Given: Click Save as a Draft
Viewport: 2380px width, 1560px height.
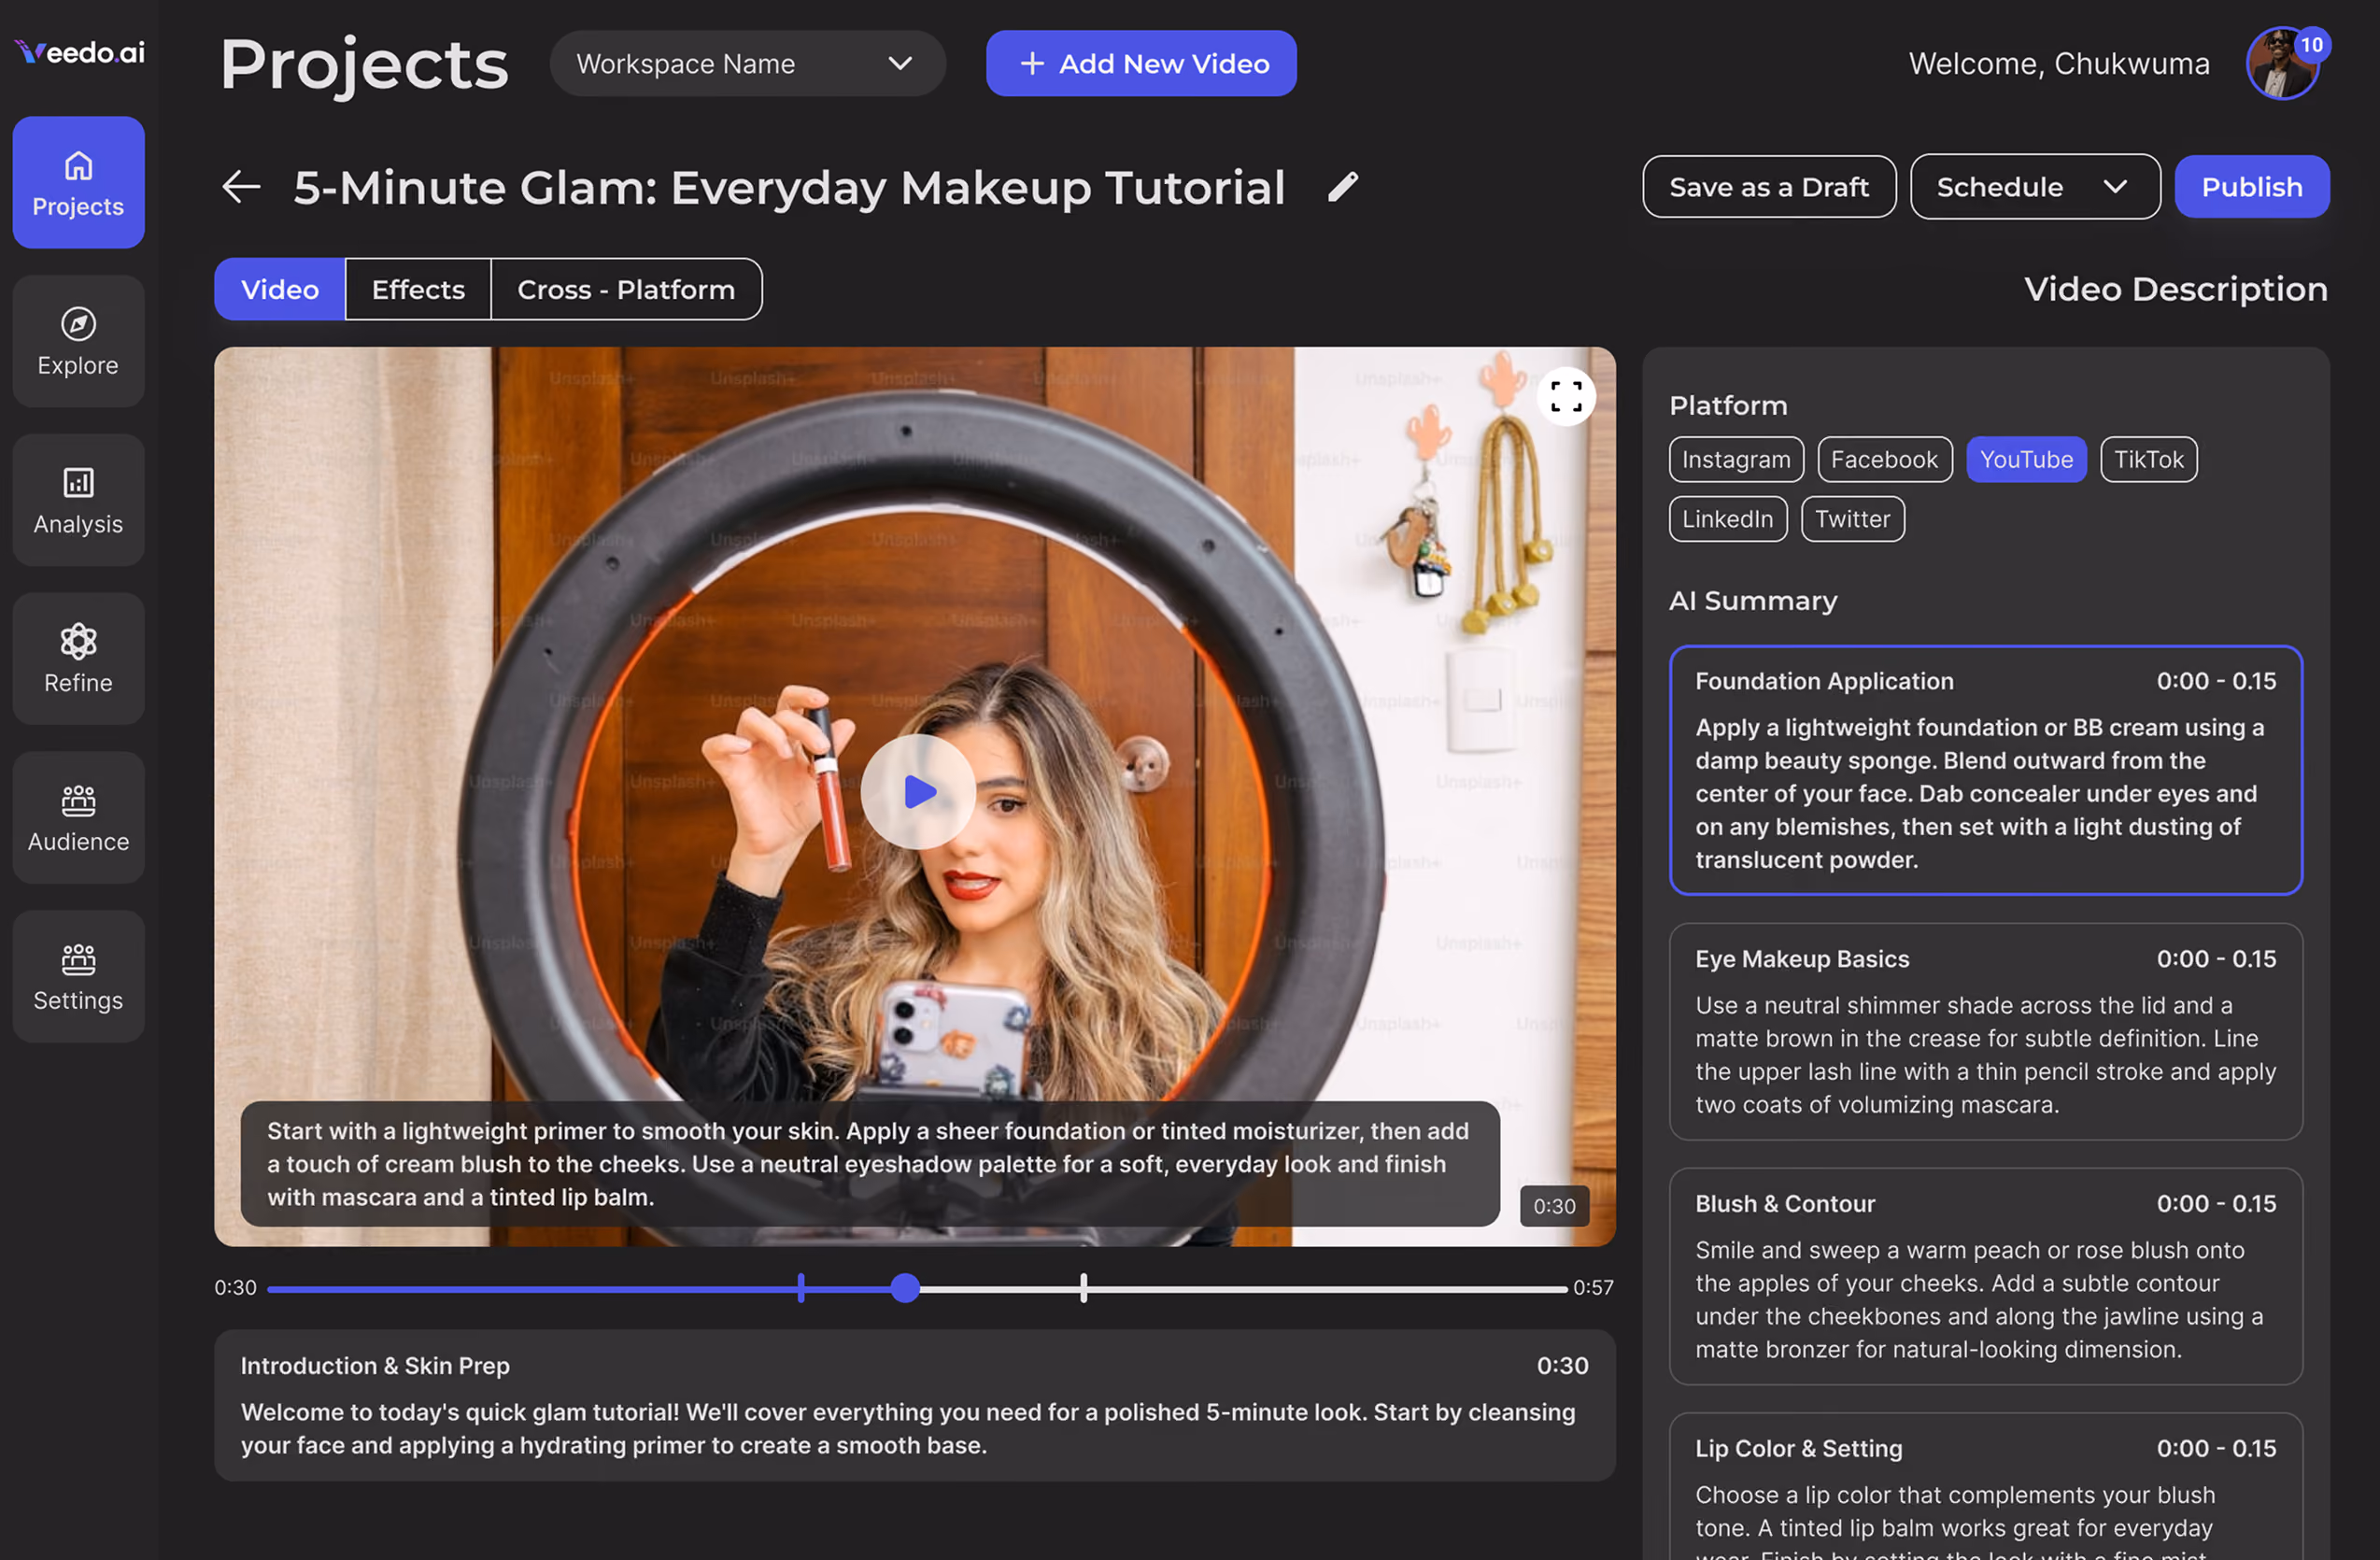Looking at the screenshot, I should click(1768, 187).
